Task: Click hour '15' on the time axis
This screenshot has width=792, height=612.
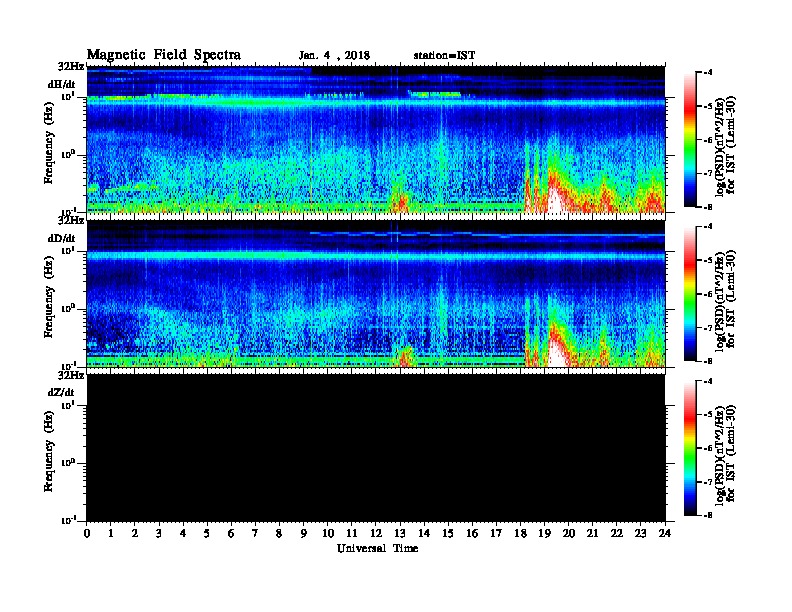Action: (448, 534)
